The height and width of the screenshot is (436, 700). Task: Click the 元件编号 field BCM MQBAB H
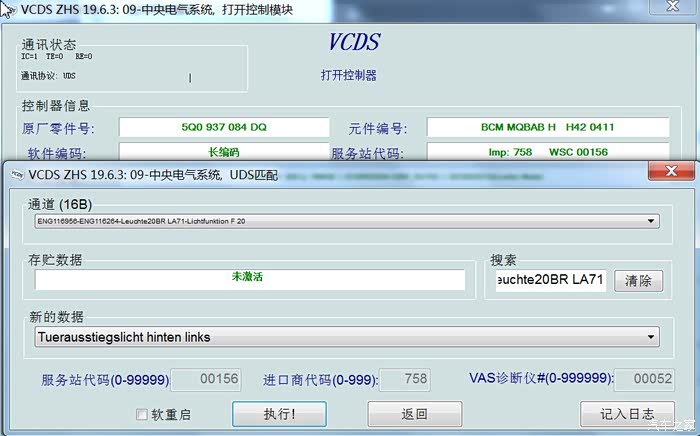(548, 127)
